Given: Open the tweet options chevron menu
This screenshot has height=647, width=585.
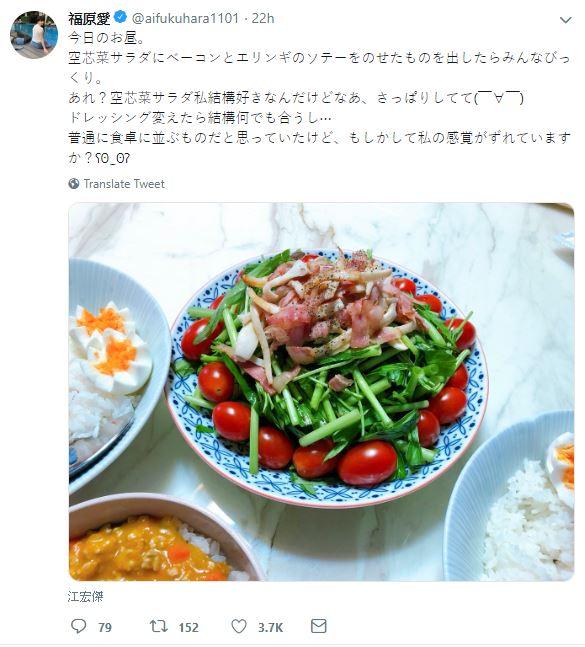Looking at the screenshot, I should [565, 20].
